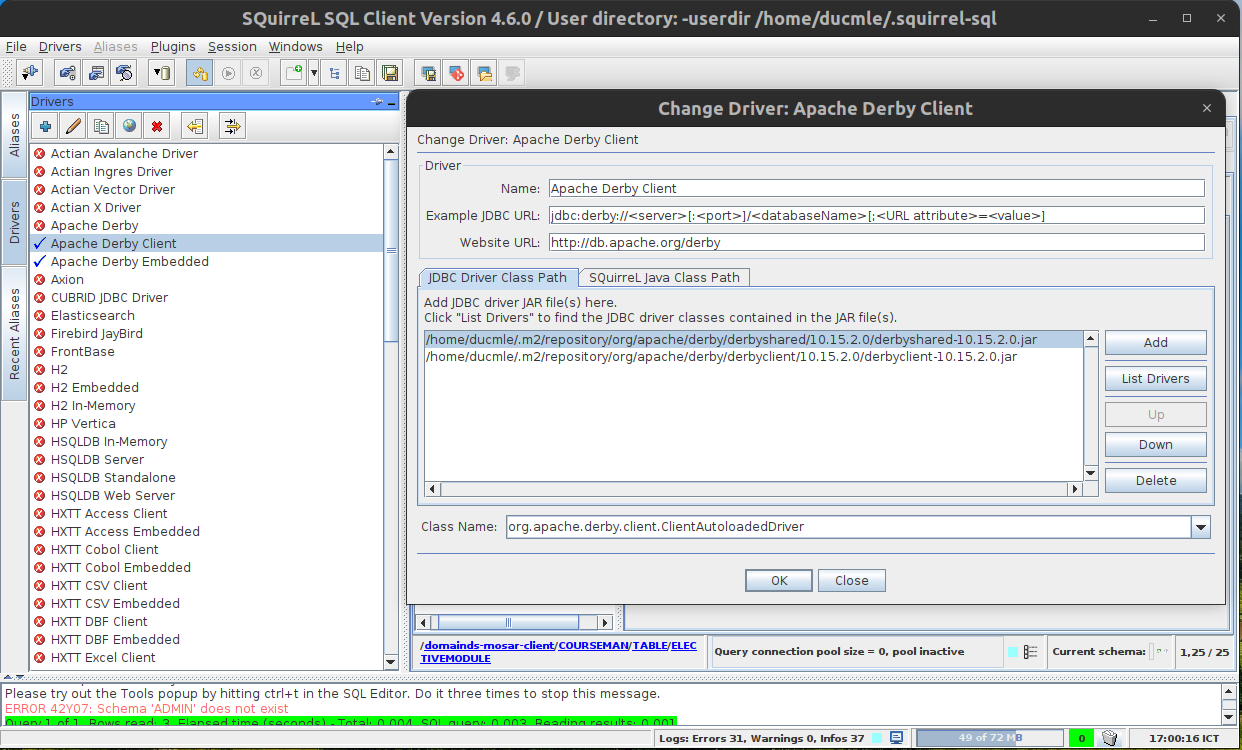Select the Drivers side tab

15,223
